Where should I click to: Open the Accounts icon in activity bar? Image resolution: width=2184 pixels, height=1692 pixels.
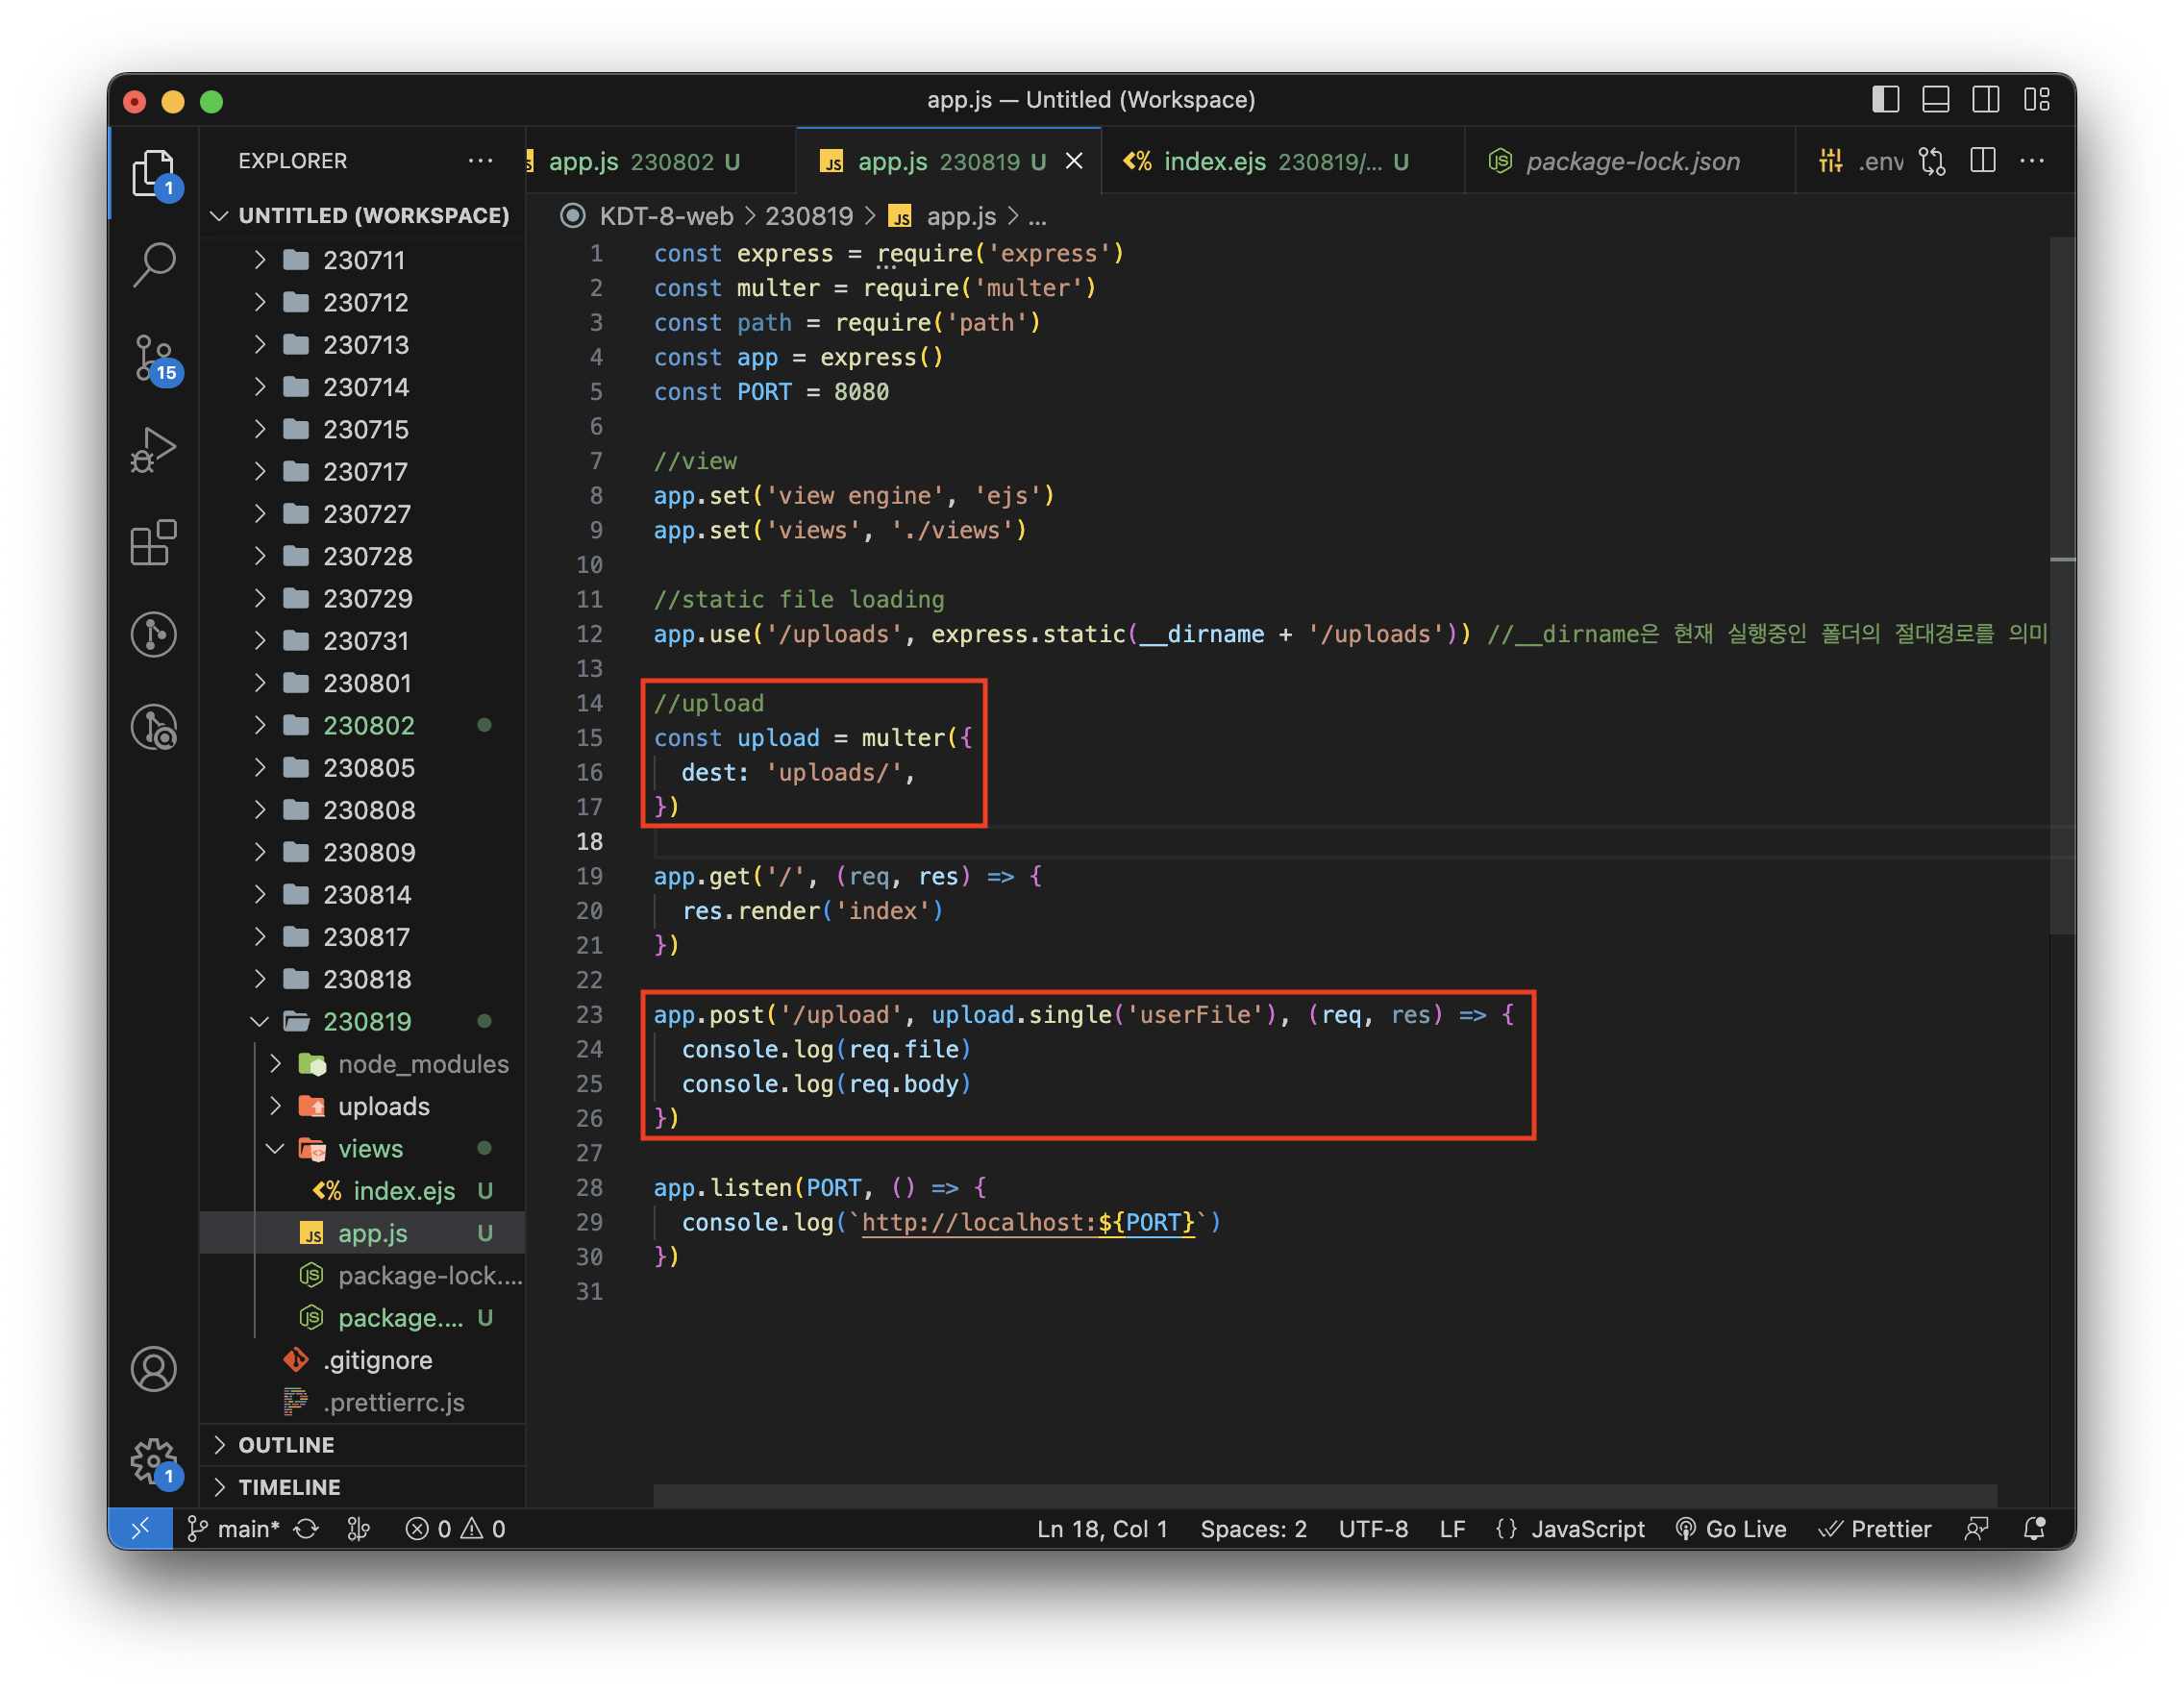coord(154,1369)
